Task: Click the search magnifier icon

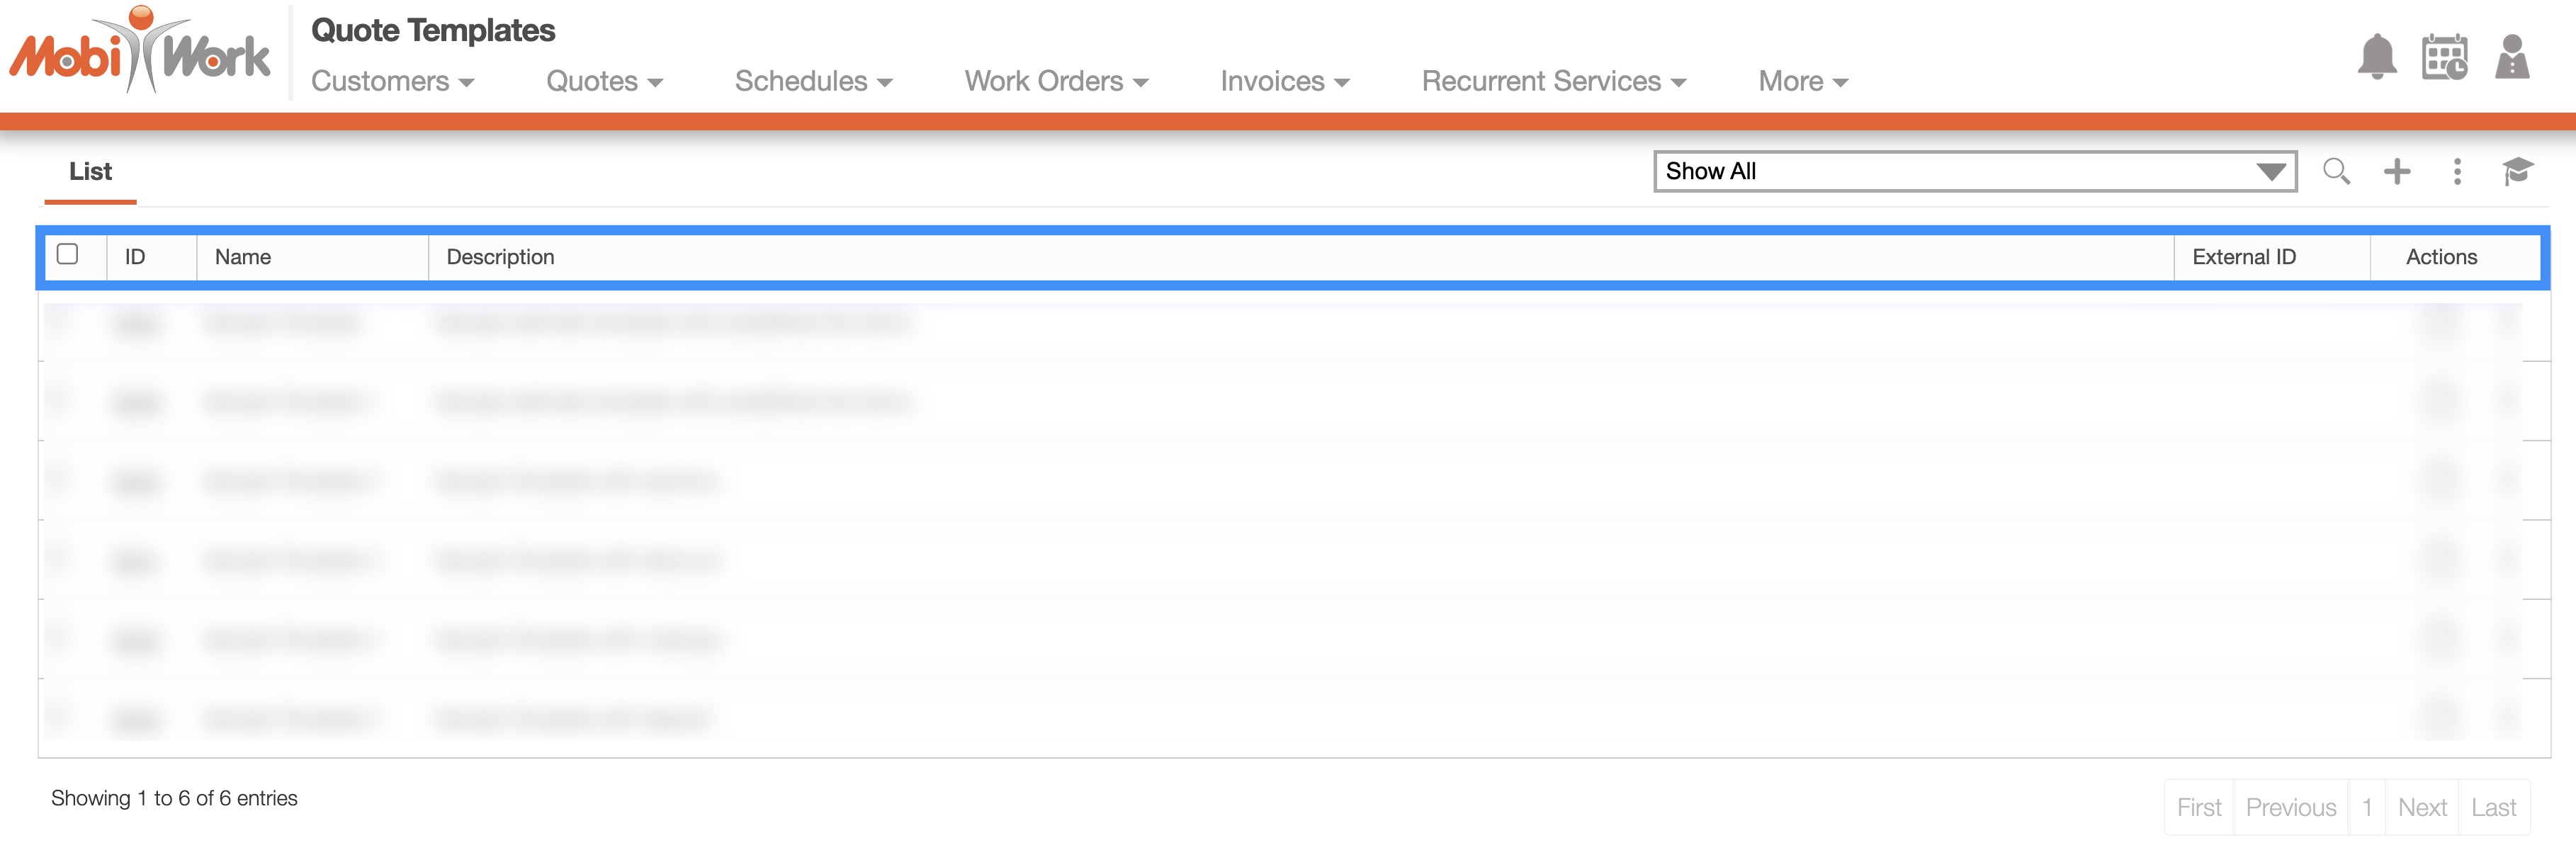Action: (x=2336, y=171)
